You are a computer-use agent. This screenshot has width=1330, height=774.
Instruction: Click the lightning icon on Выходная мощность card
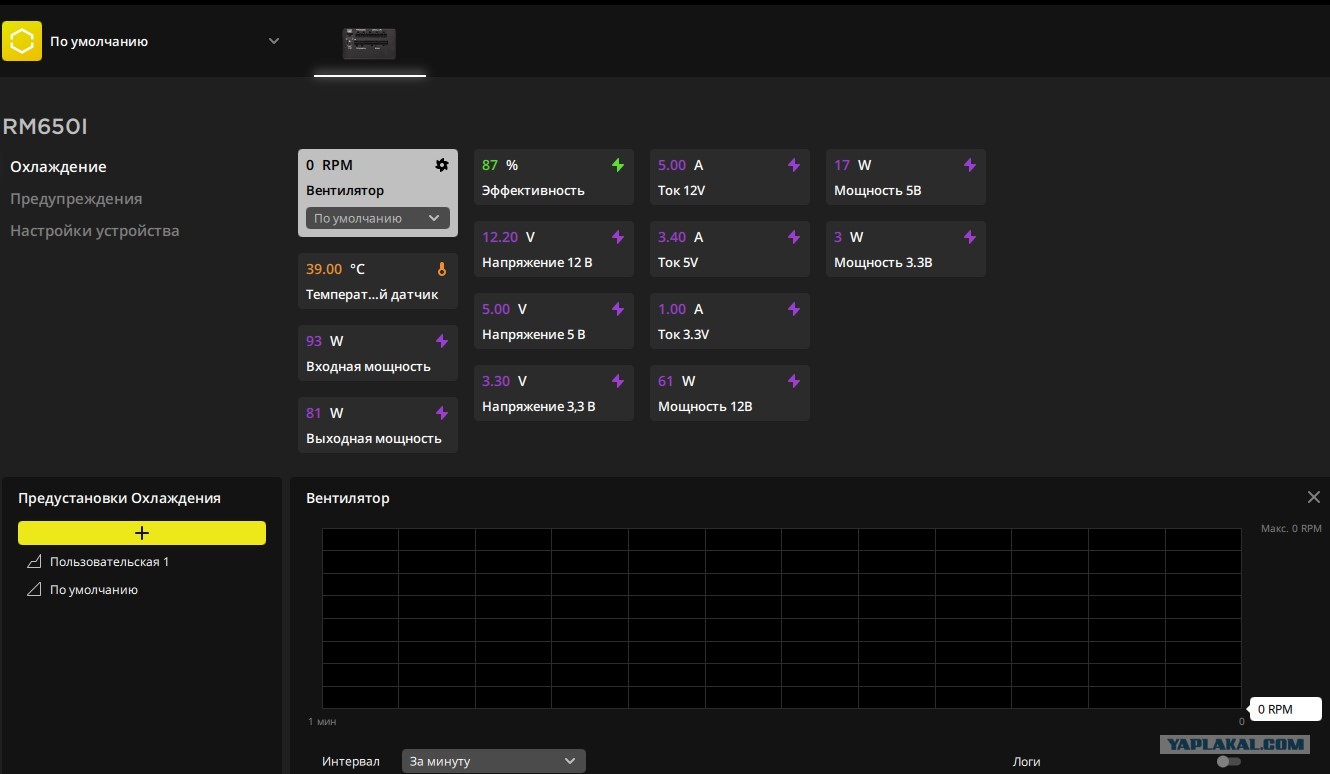tap(442, 413)
